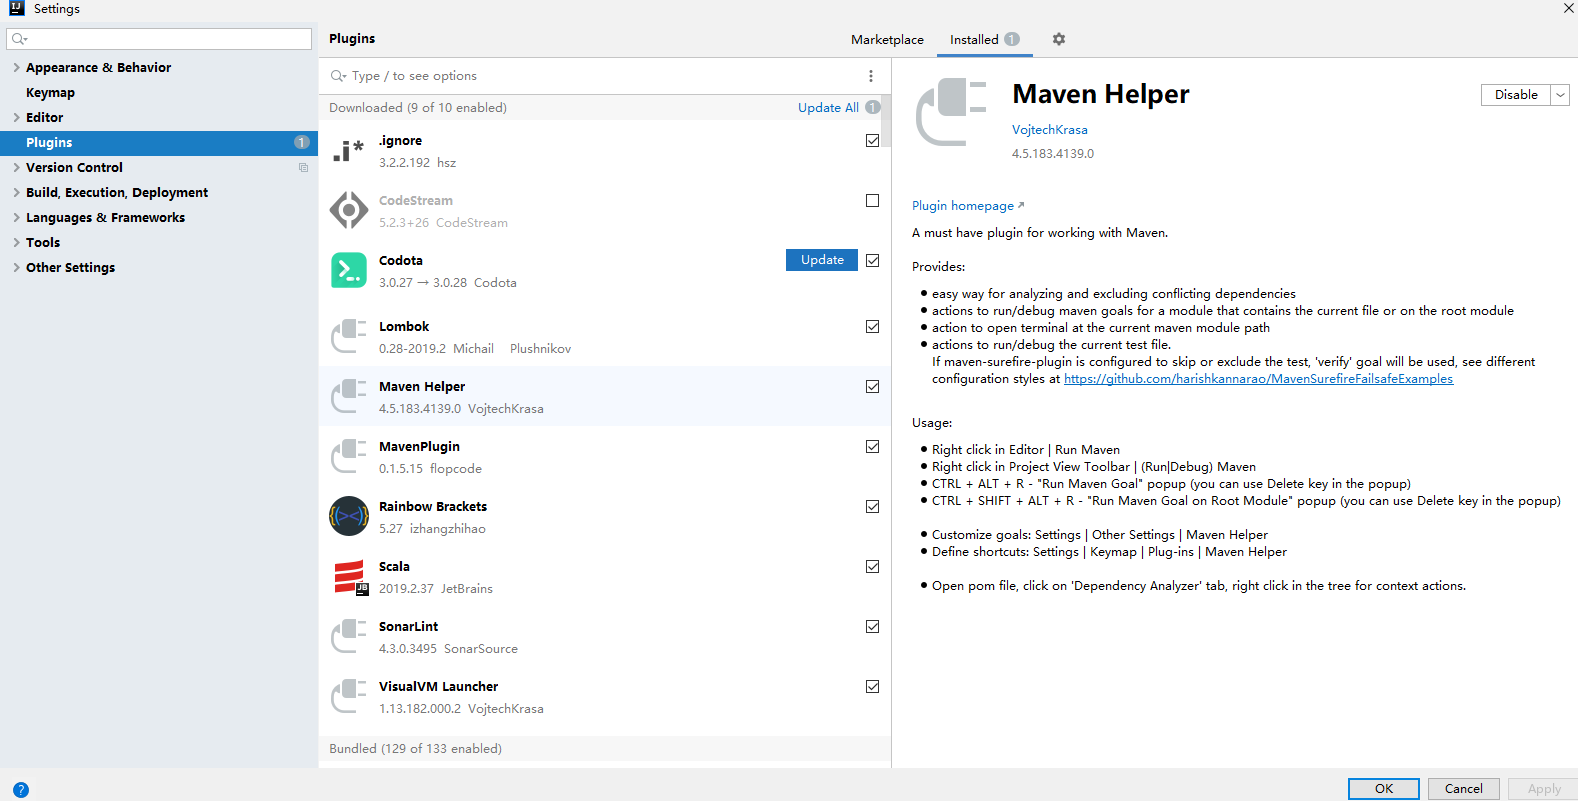The image size is (1578, 801).
Task: Switch to the Marketplace tab
Action: click(887, 40)
